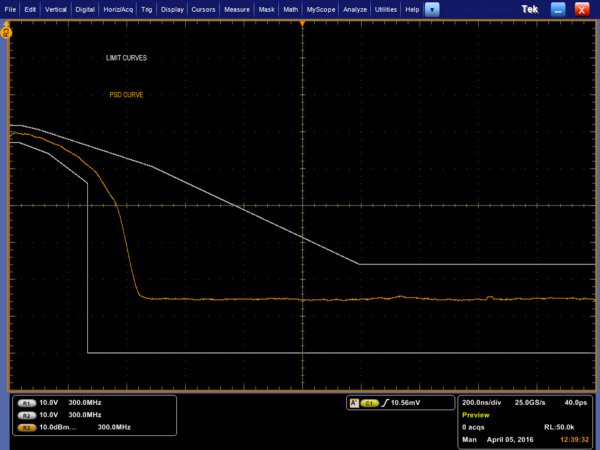Click the C1 trigger source badge
600x450 pixels.
click(369, 403)
